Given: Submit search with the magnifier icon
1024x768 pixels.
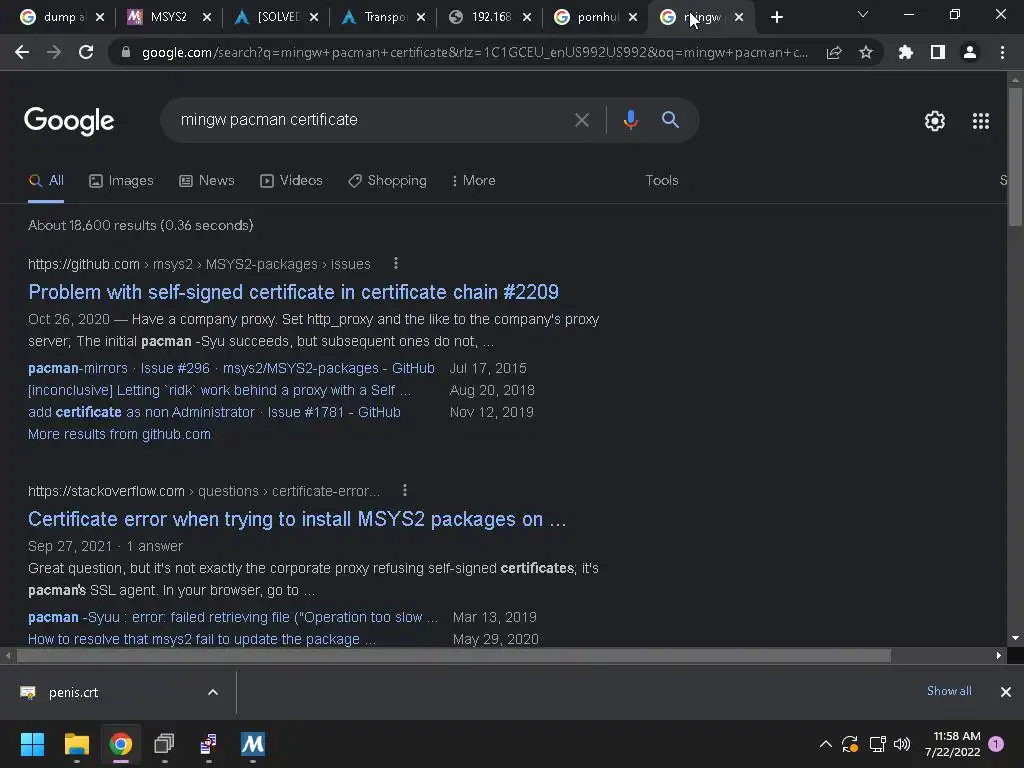Looking at the screenshot, I should [670, 120].
